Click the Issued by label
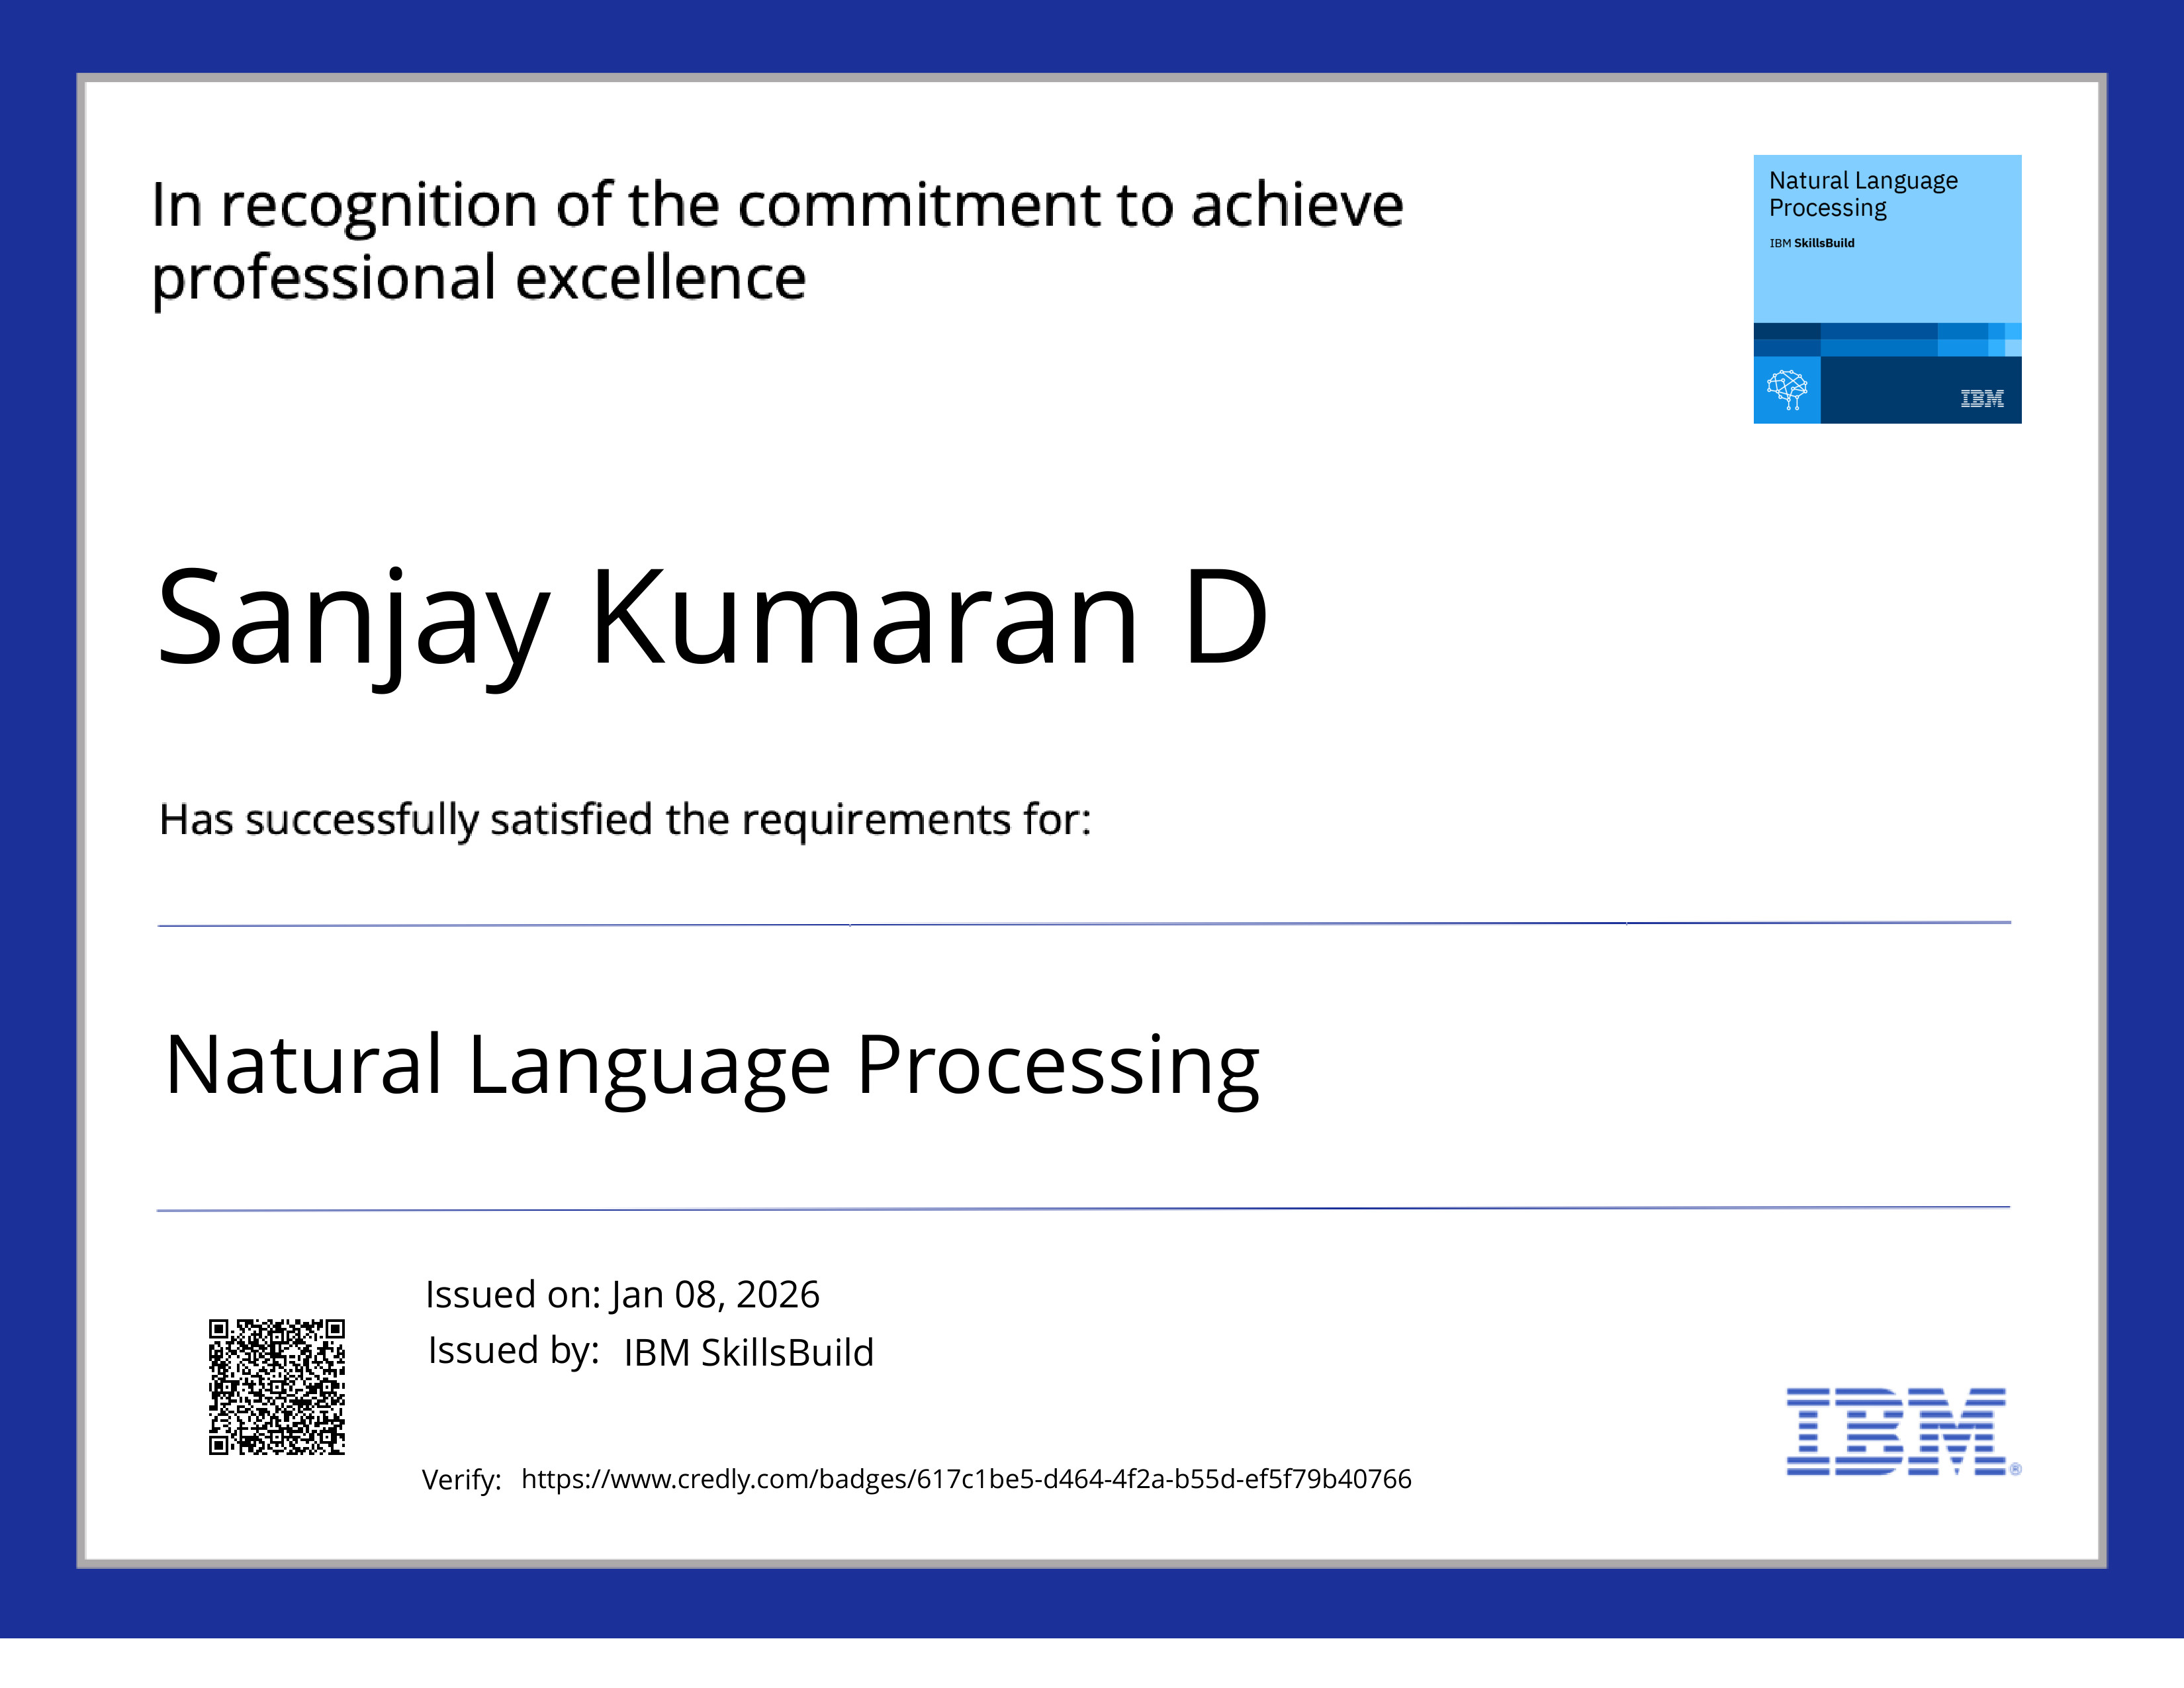Viewport: 2184px width, 1688px height. point(513,1350)
